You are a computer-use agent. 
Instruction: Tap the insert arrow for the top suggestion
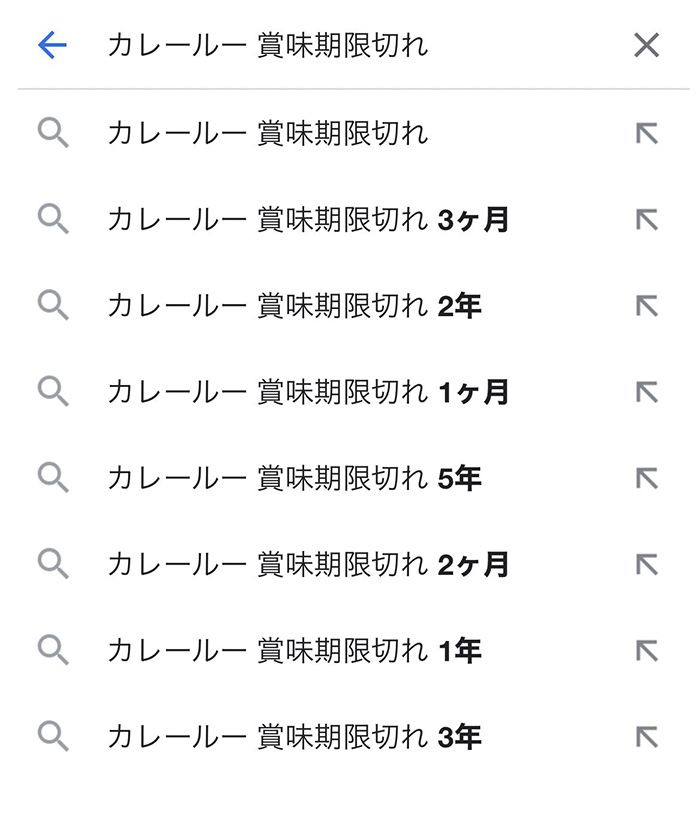(x=646, y=132)
